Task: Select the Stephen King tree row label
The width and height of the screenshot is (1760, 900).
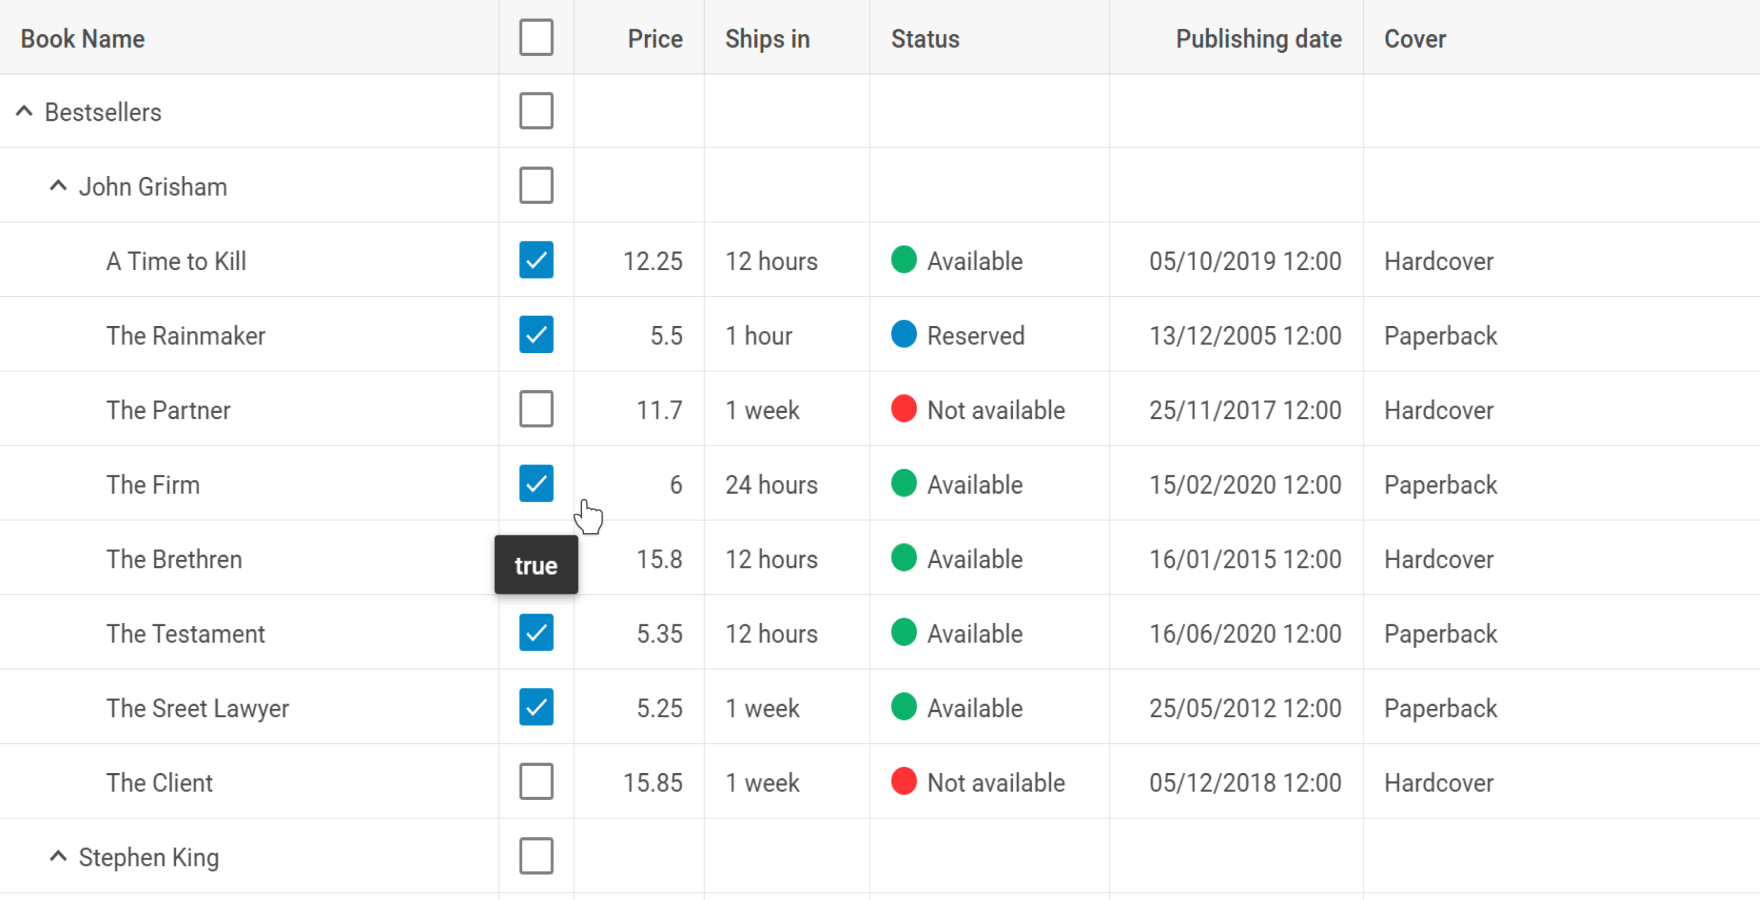Action: coord(149,858)
